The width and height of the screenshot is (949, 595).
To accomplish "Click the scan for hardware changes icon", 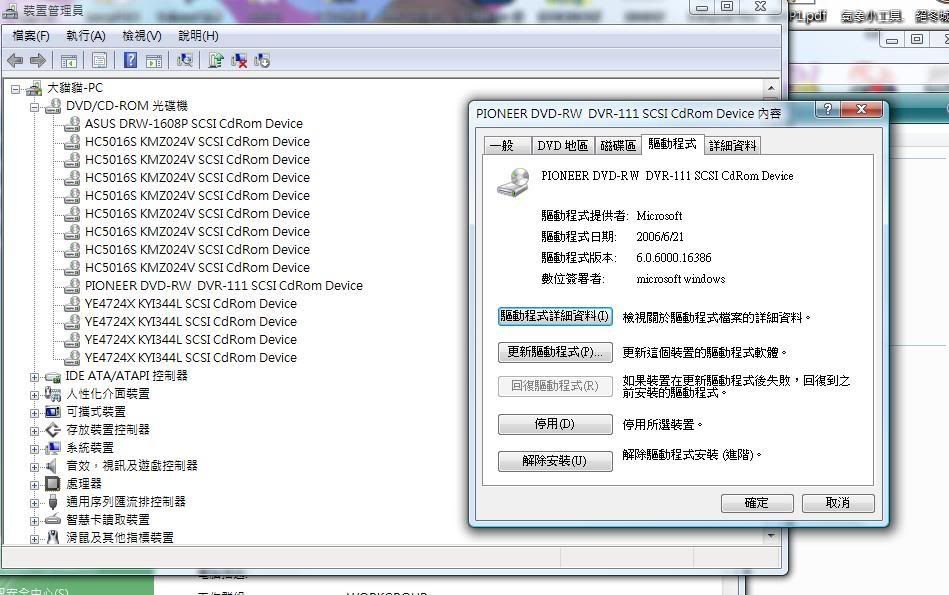I will point(185,60).
